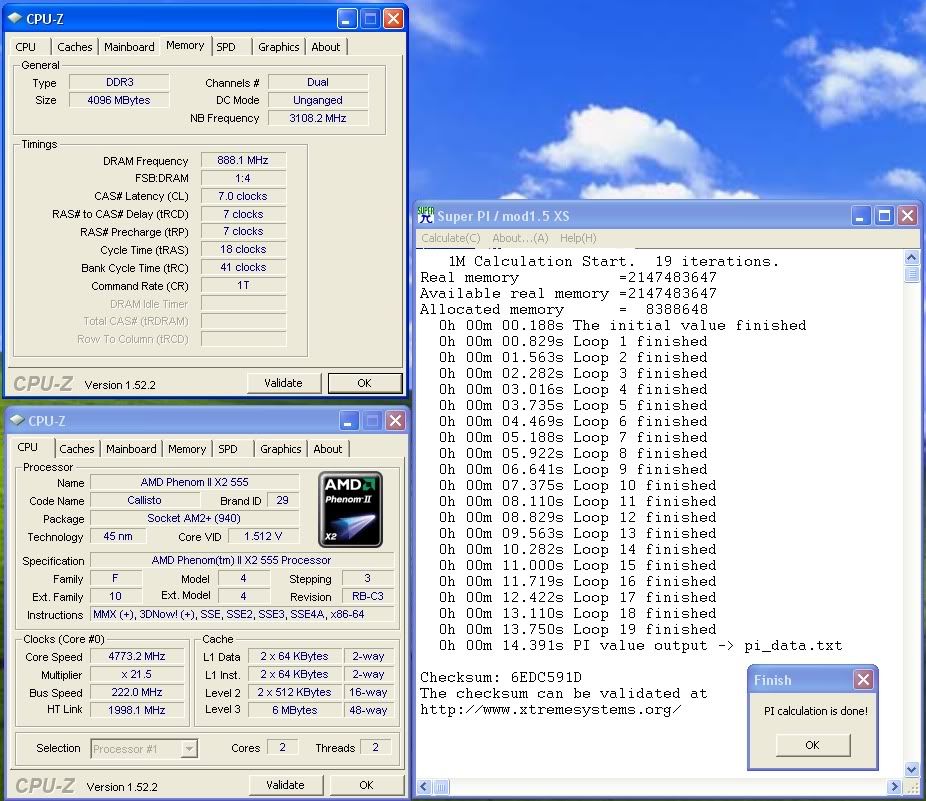Open Memory tab in bottom CPU-Z window
This screenshot has height=801, width=926.
(x=187, y=449)
